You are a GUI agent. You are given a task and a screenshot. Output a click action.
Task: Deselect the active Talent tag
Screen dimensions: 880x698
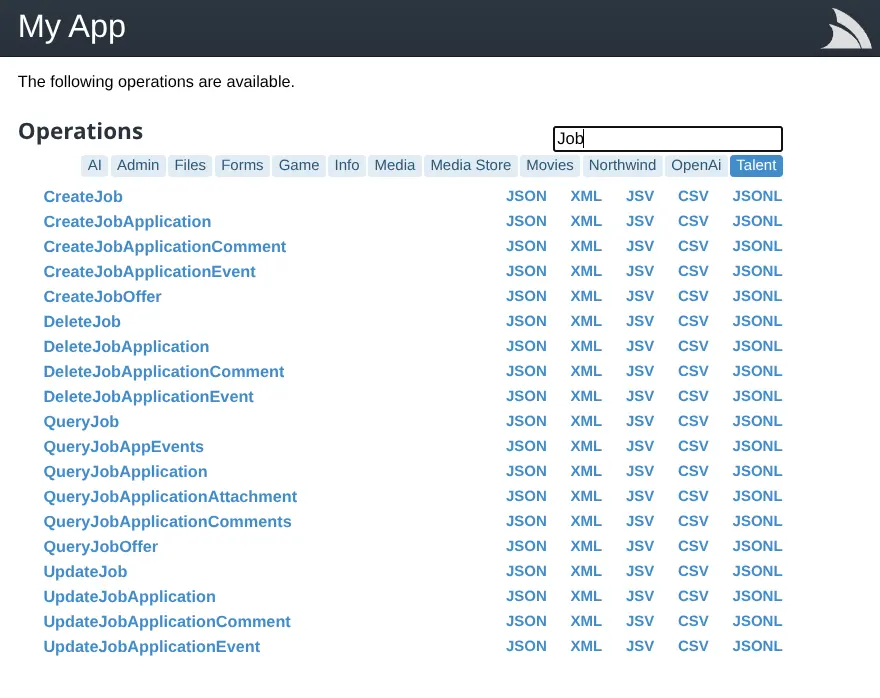pos(756,166)
